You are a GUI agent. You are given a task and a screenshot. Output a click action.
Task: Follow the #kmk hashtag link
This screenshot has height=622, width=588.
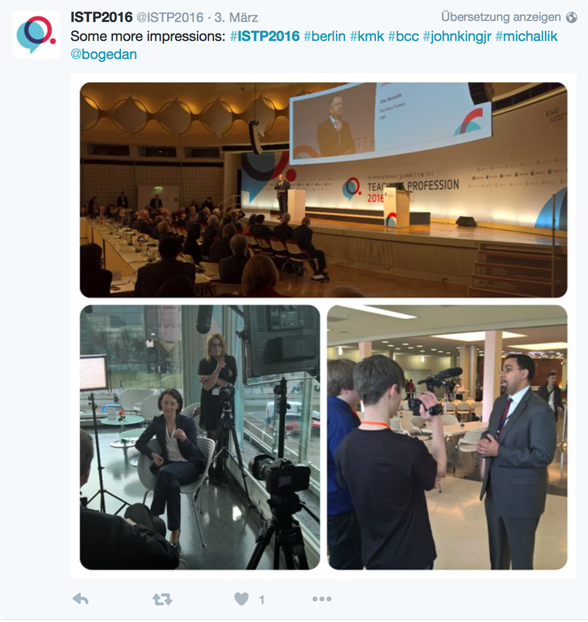pyautogui.click(x=367, y=36)
